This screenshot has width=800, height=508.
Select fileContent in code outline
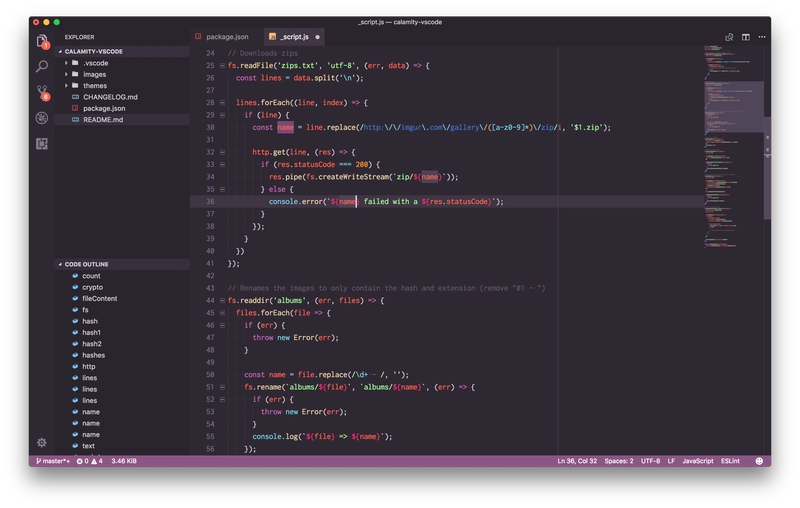click(x=122, y=298)
